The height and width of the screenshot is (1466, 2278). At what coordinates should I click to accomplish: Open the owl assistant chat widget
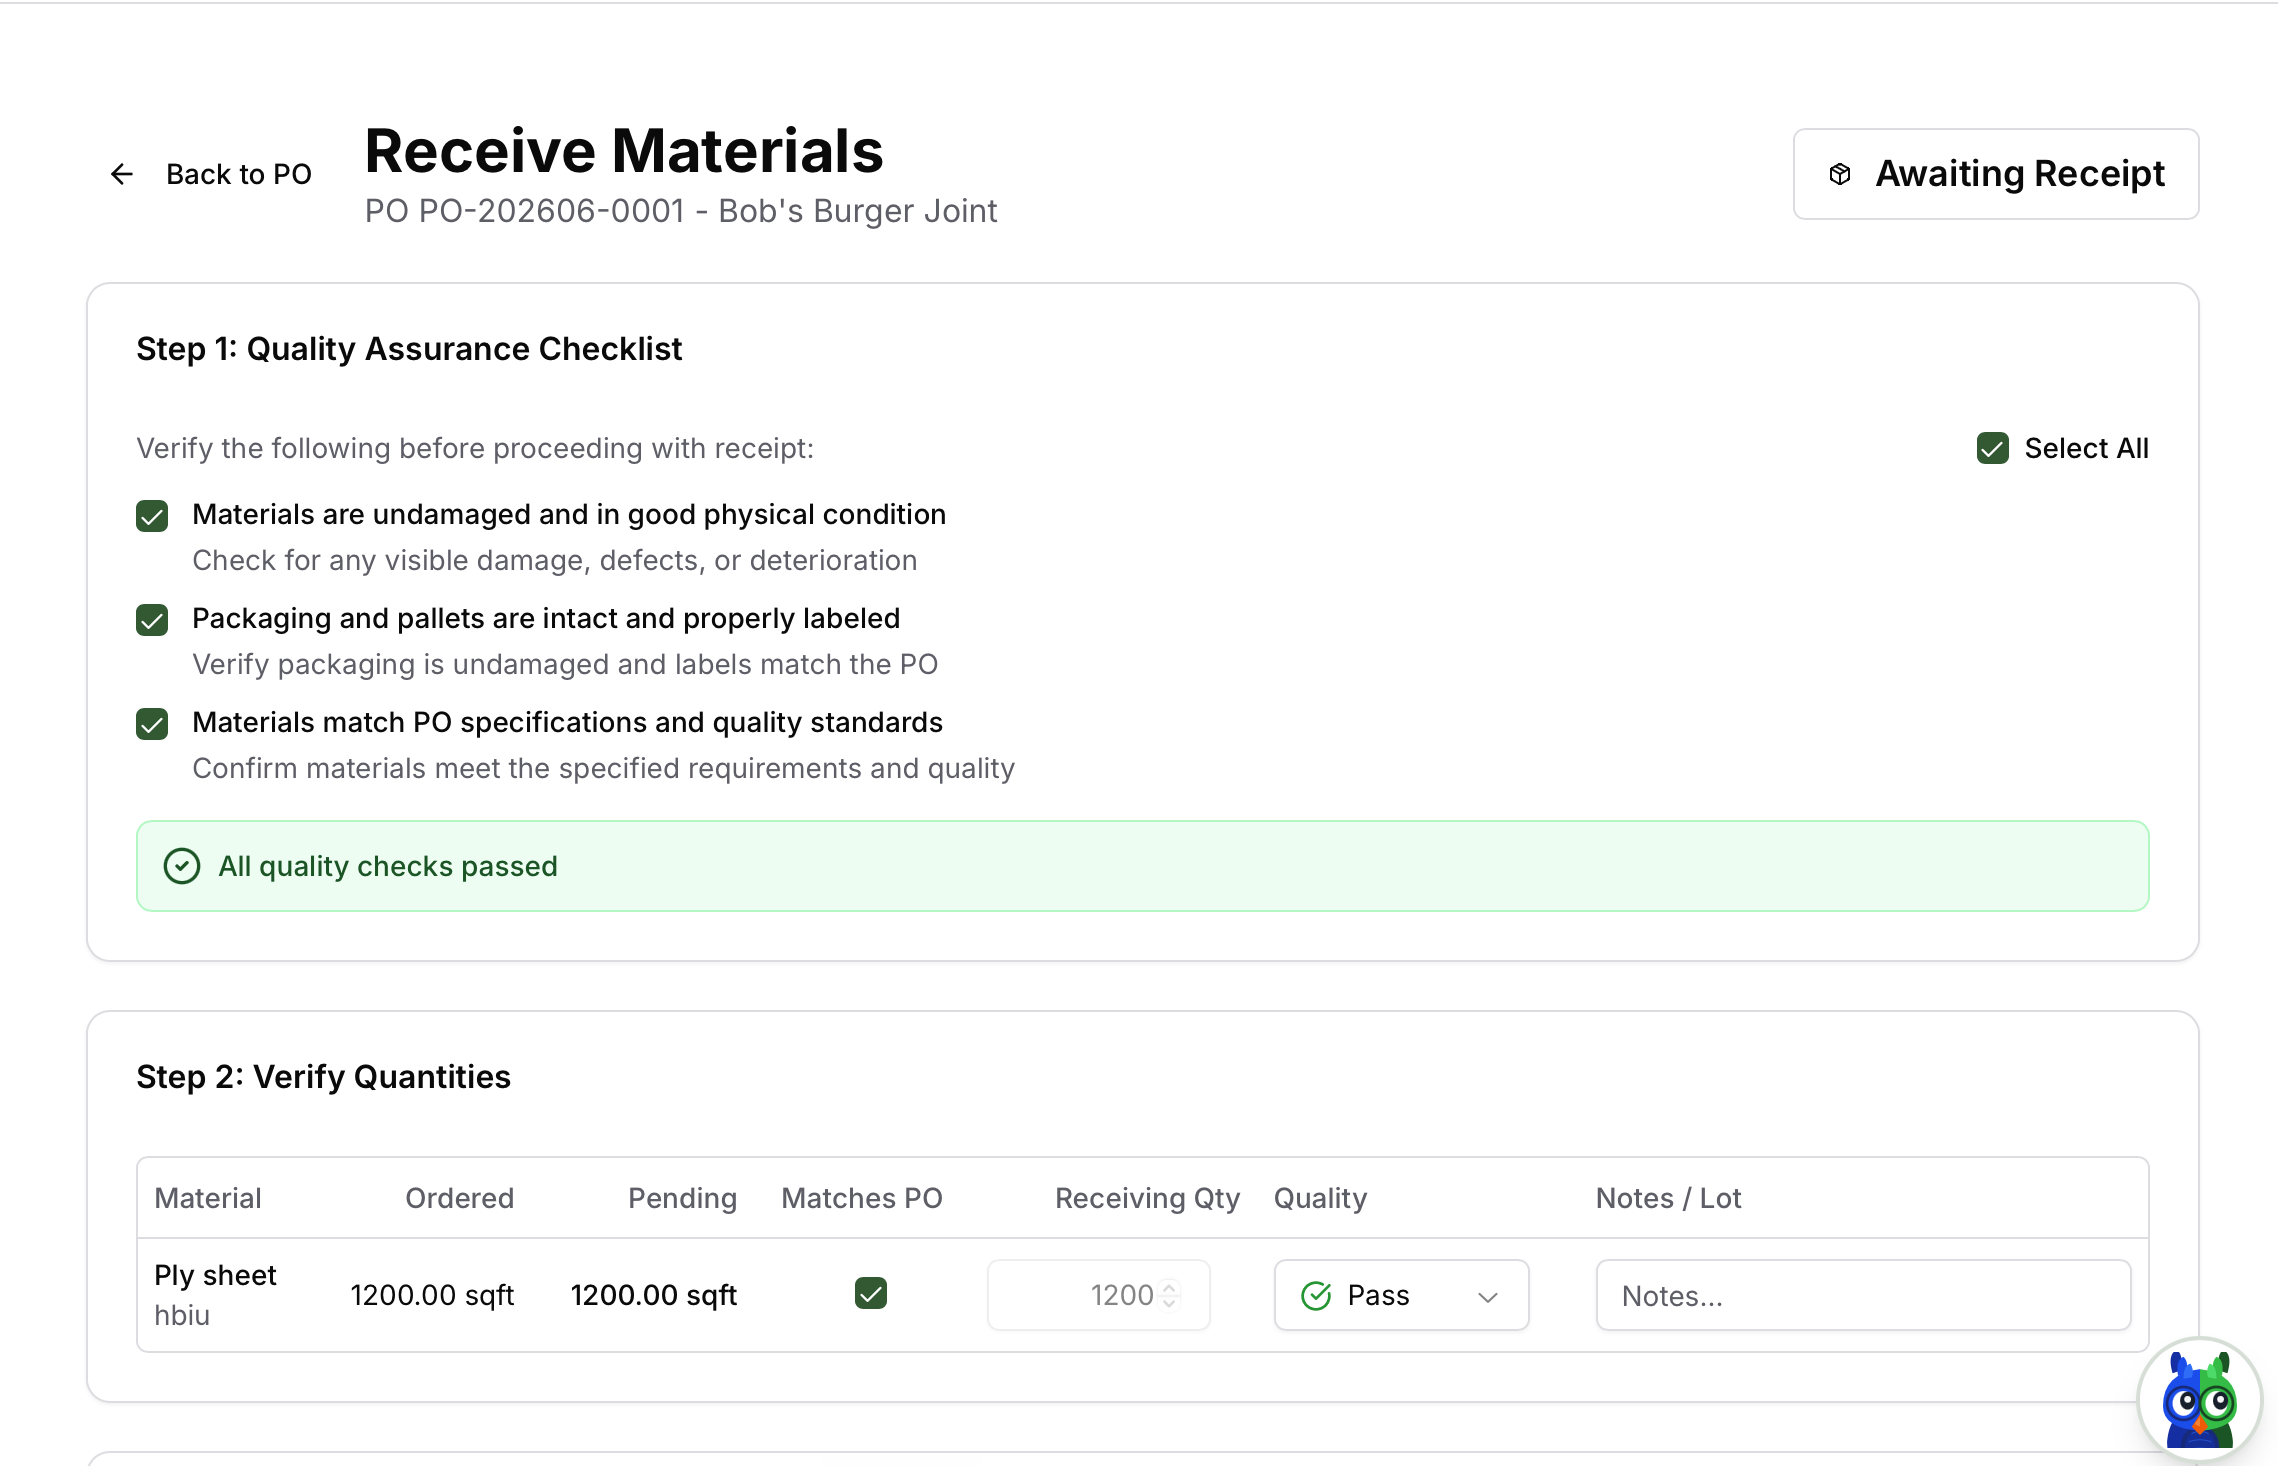[x=2198, y=1400]
